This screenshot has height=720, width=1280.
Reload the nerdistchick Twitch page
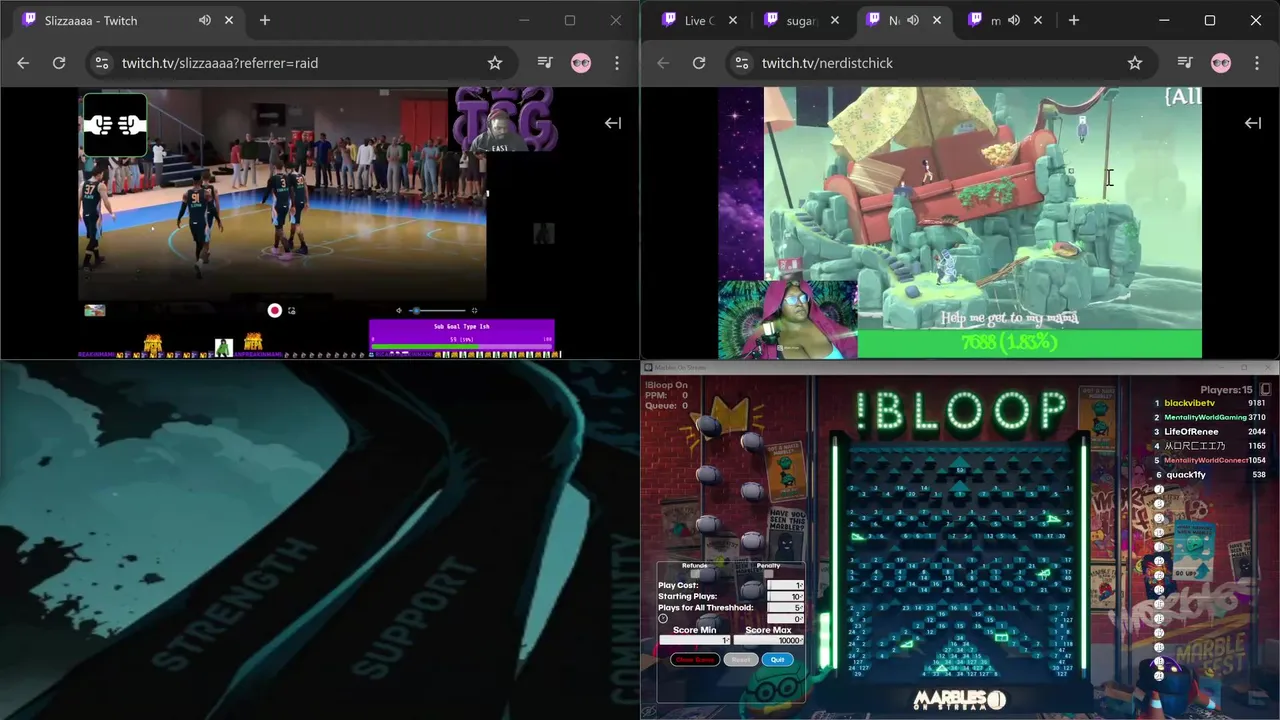(699, 63)
